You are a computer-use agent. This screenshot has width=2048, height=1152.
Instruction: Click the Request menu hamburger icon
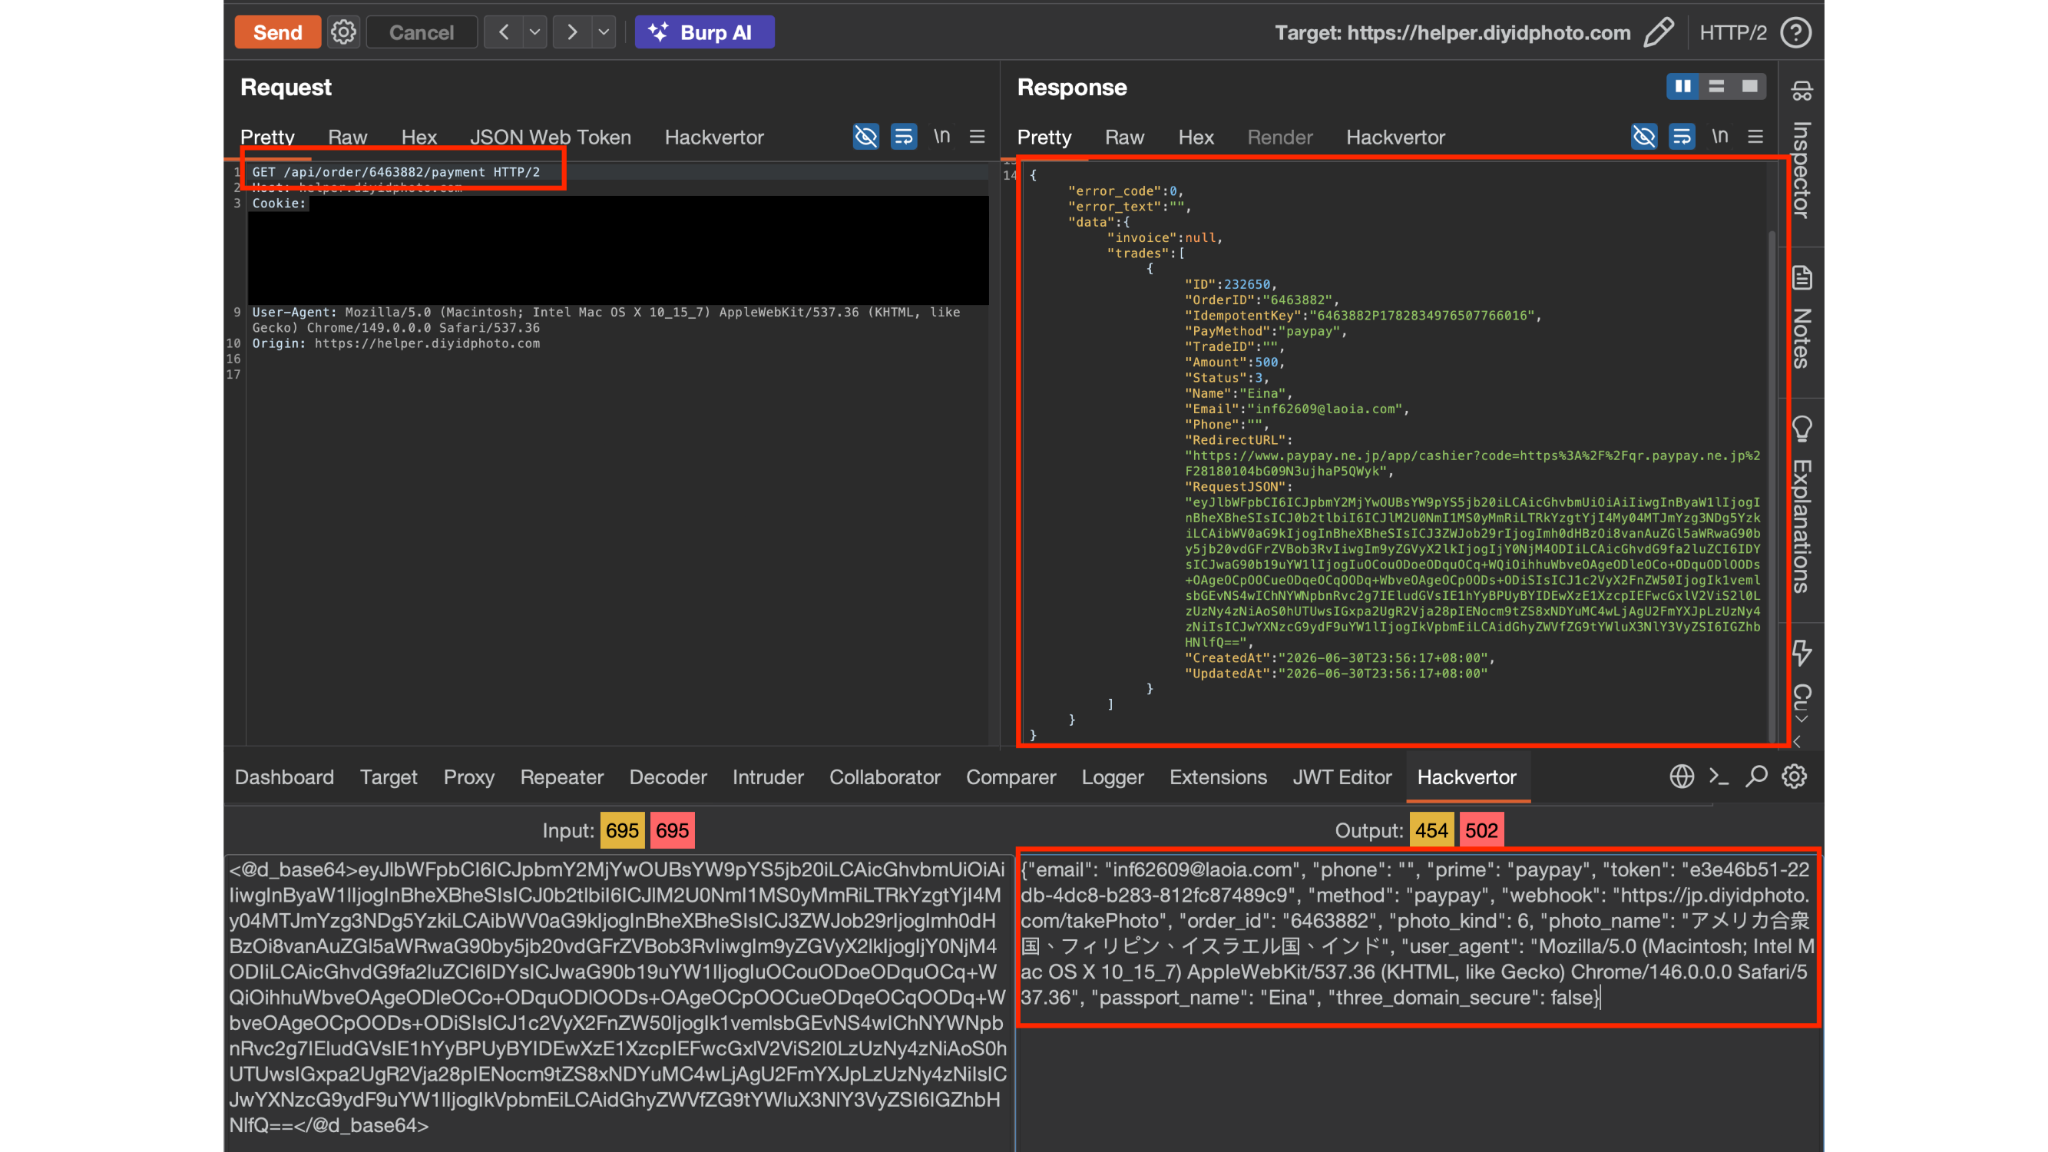click(977, 136)
